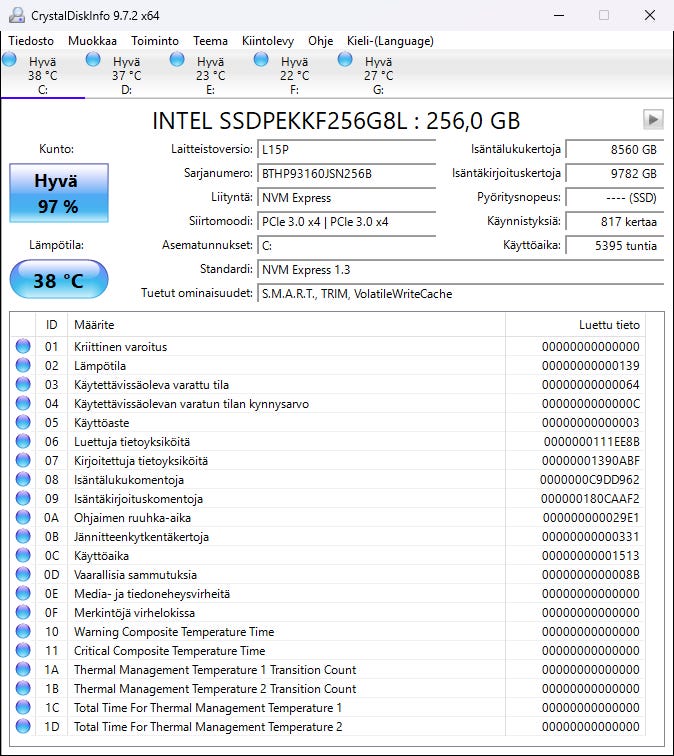Click status orb next to Käyttöaste row
The image size is (674, 756).
[x=23, y=423]
